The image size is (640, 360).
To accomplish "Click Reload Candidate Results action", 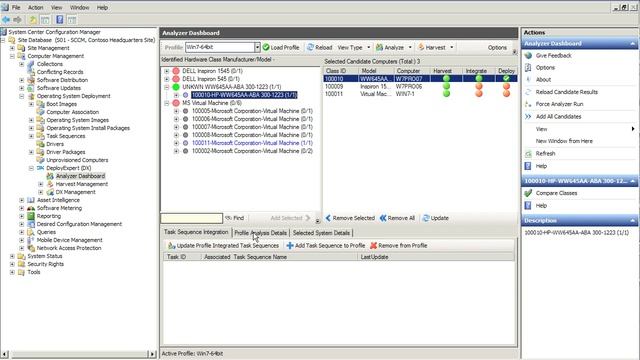I will [x=567, y=92].
